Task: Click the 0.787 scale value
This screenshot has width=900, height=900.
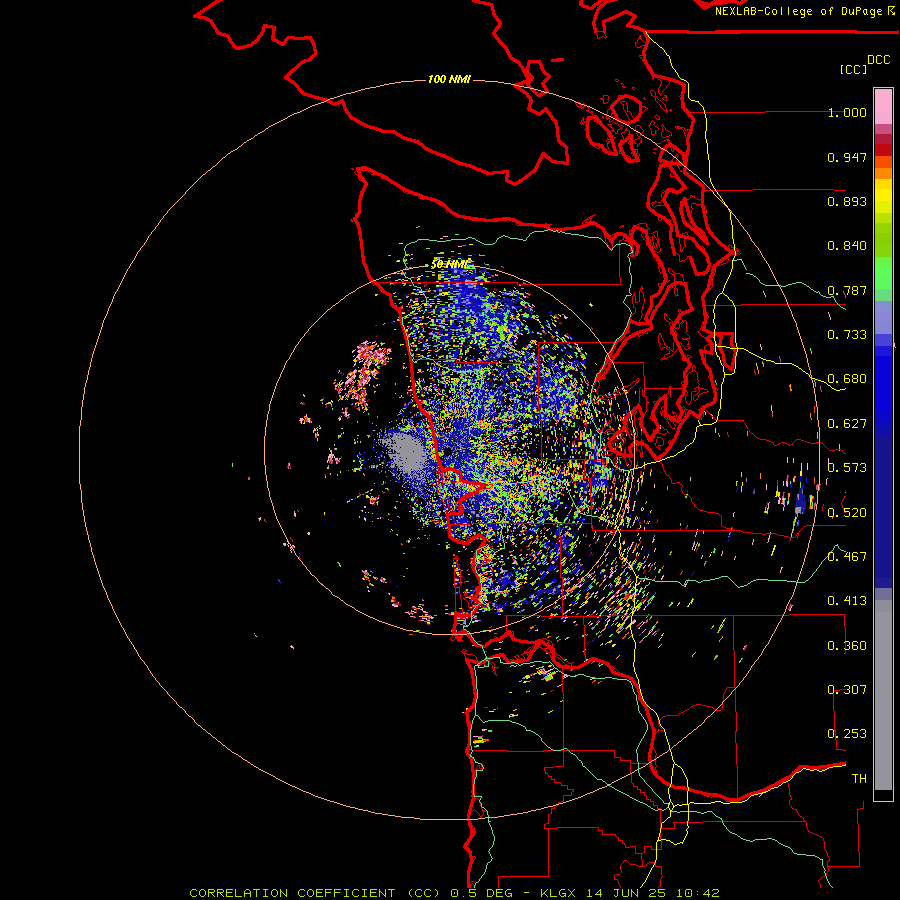Action: [x=847, y=290]
